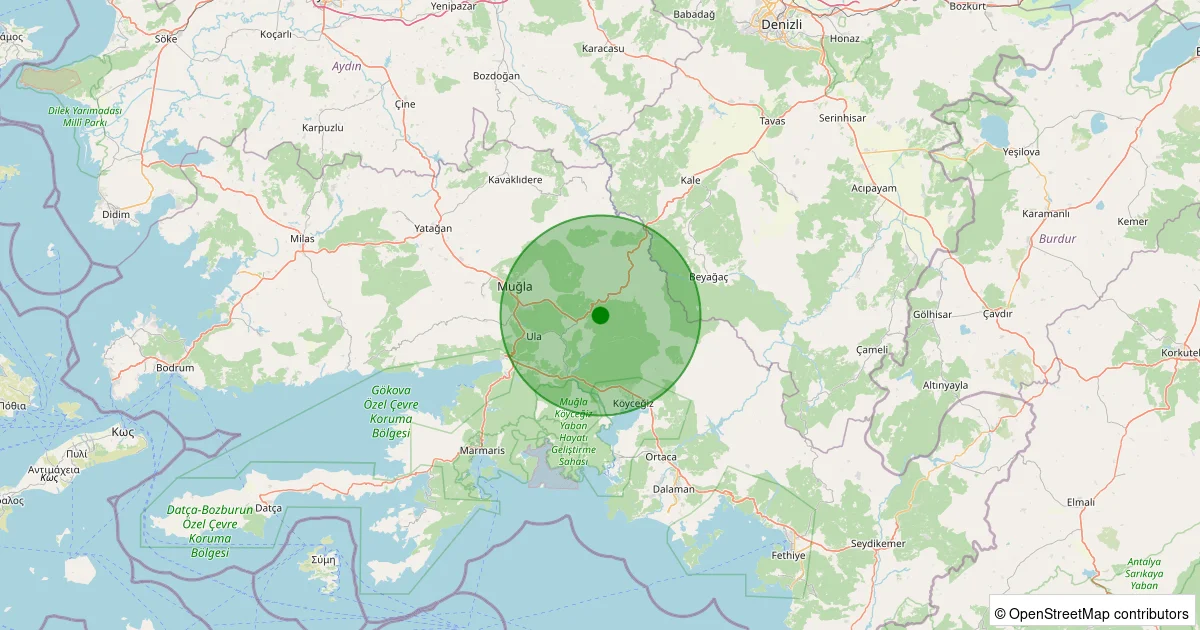Click the Dalaman town label
The height and width of the screenshot is (630, 1200).
coord(673,489)
